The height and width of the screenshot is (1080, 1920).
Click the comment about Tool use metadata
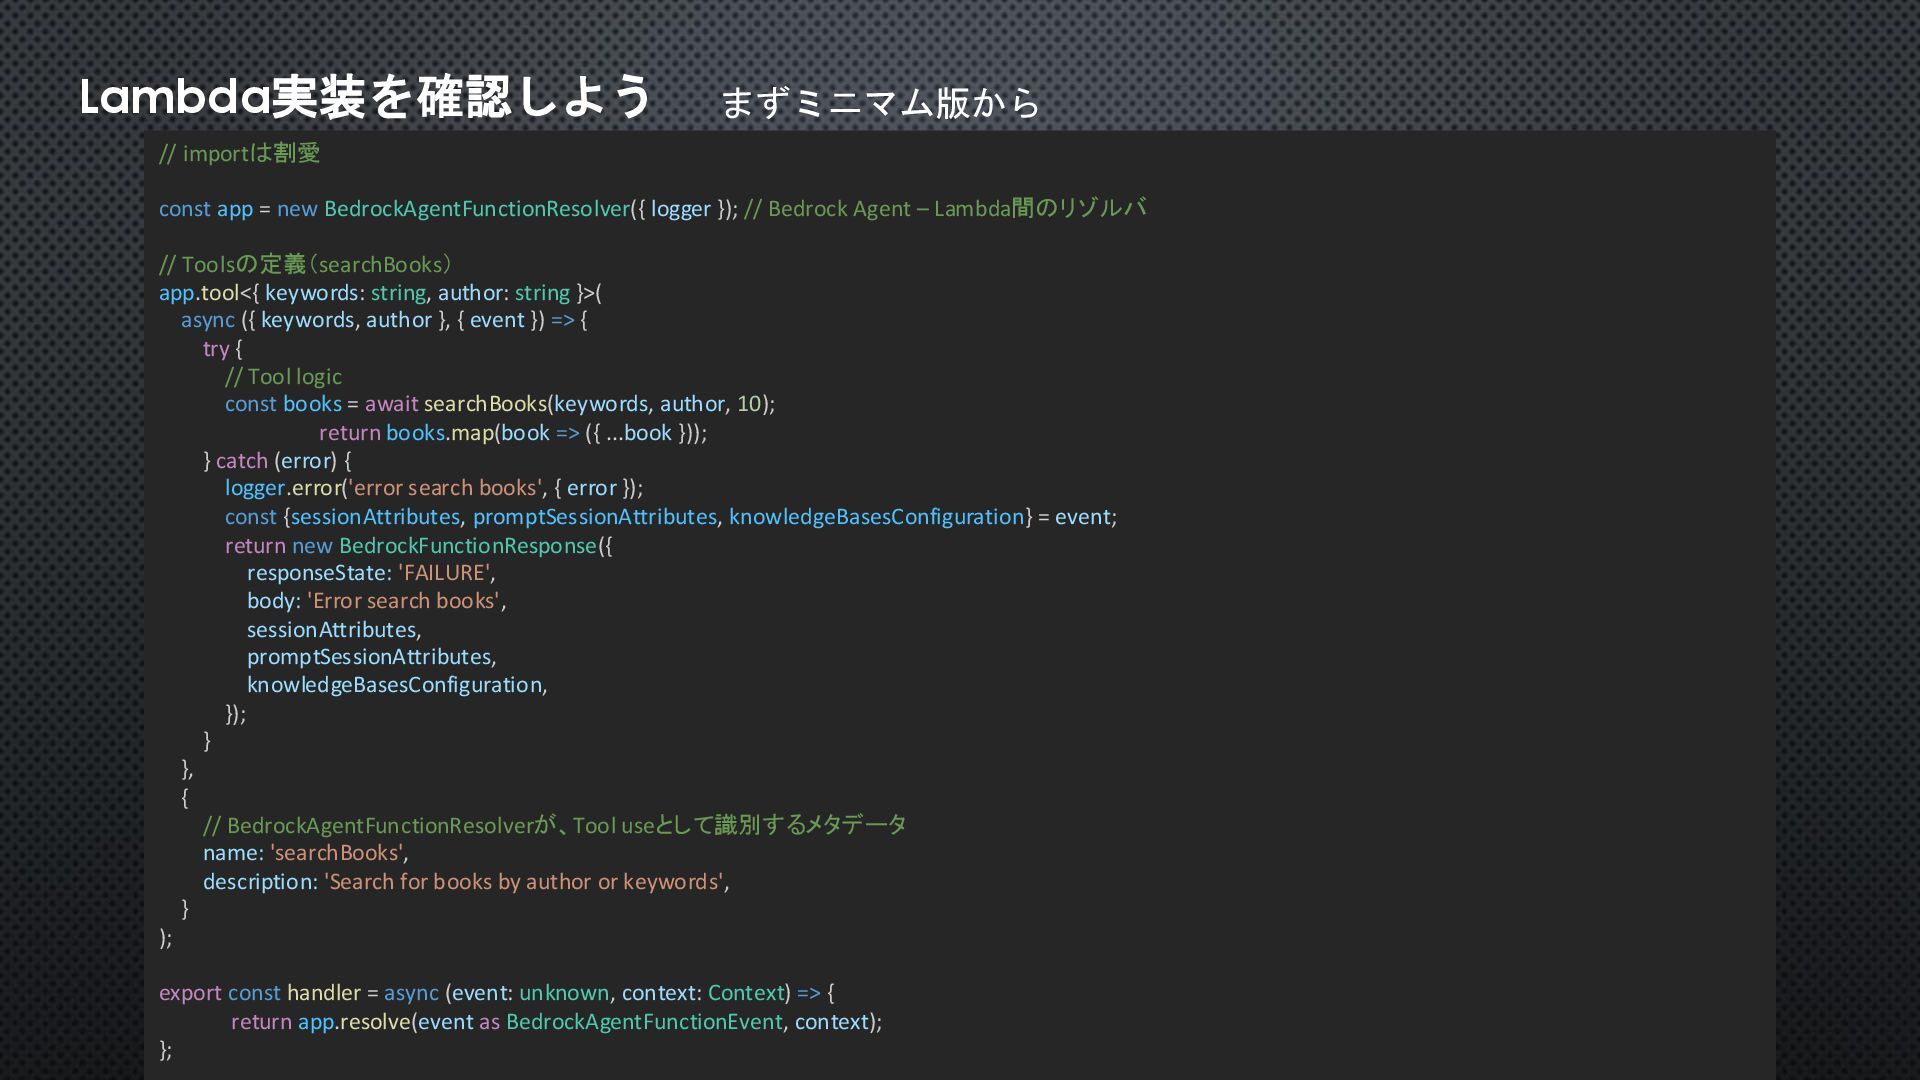555,825
